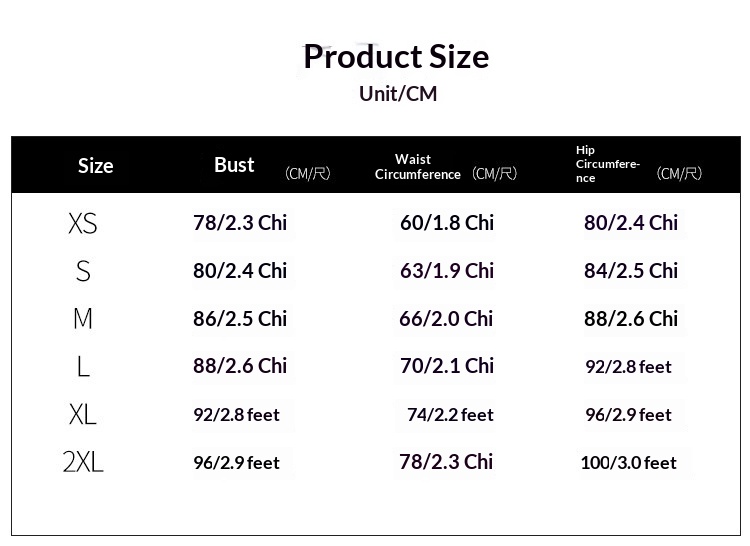
Task: Select the L size row label
Action: 83,366
